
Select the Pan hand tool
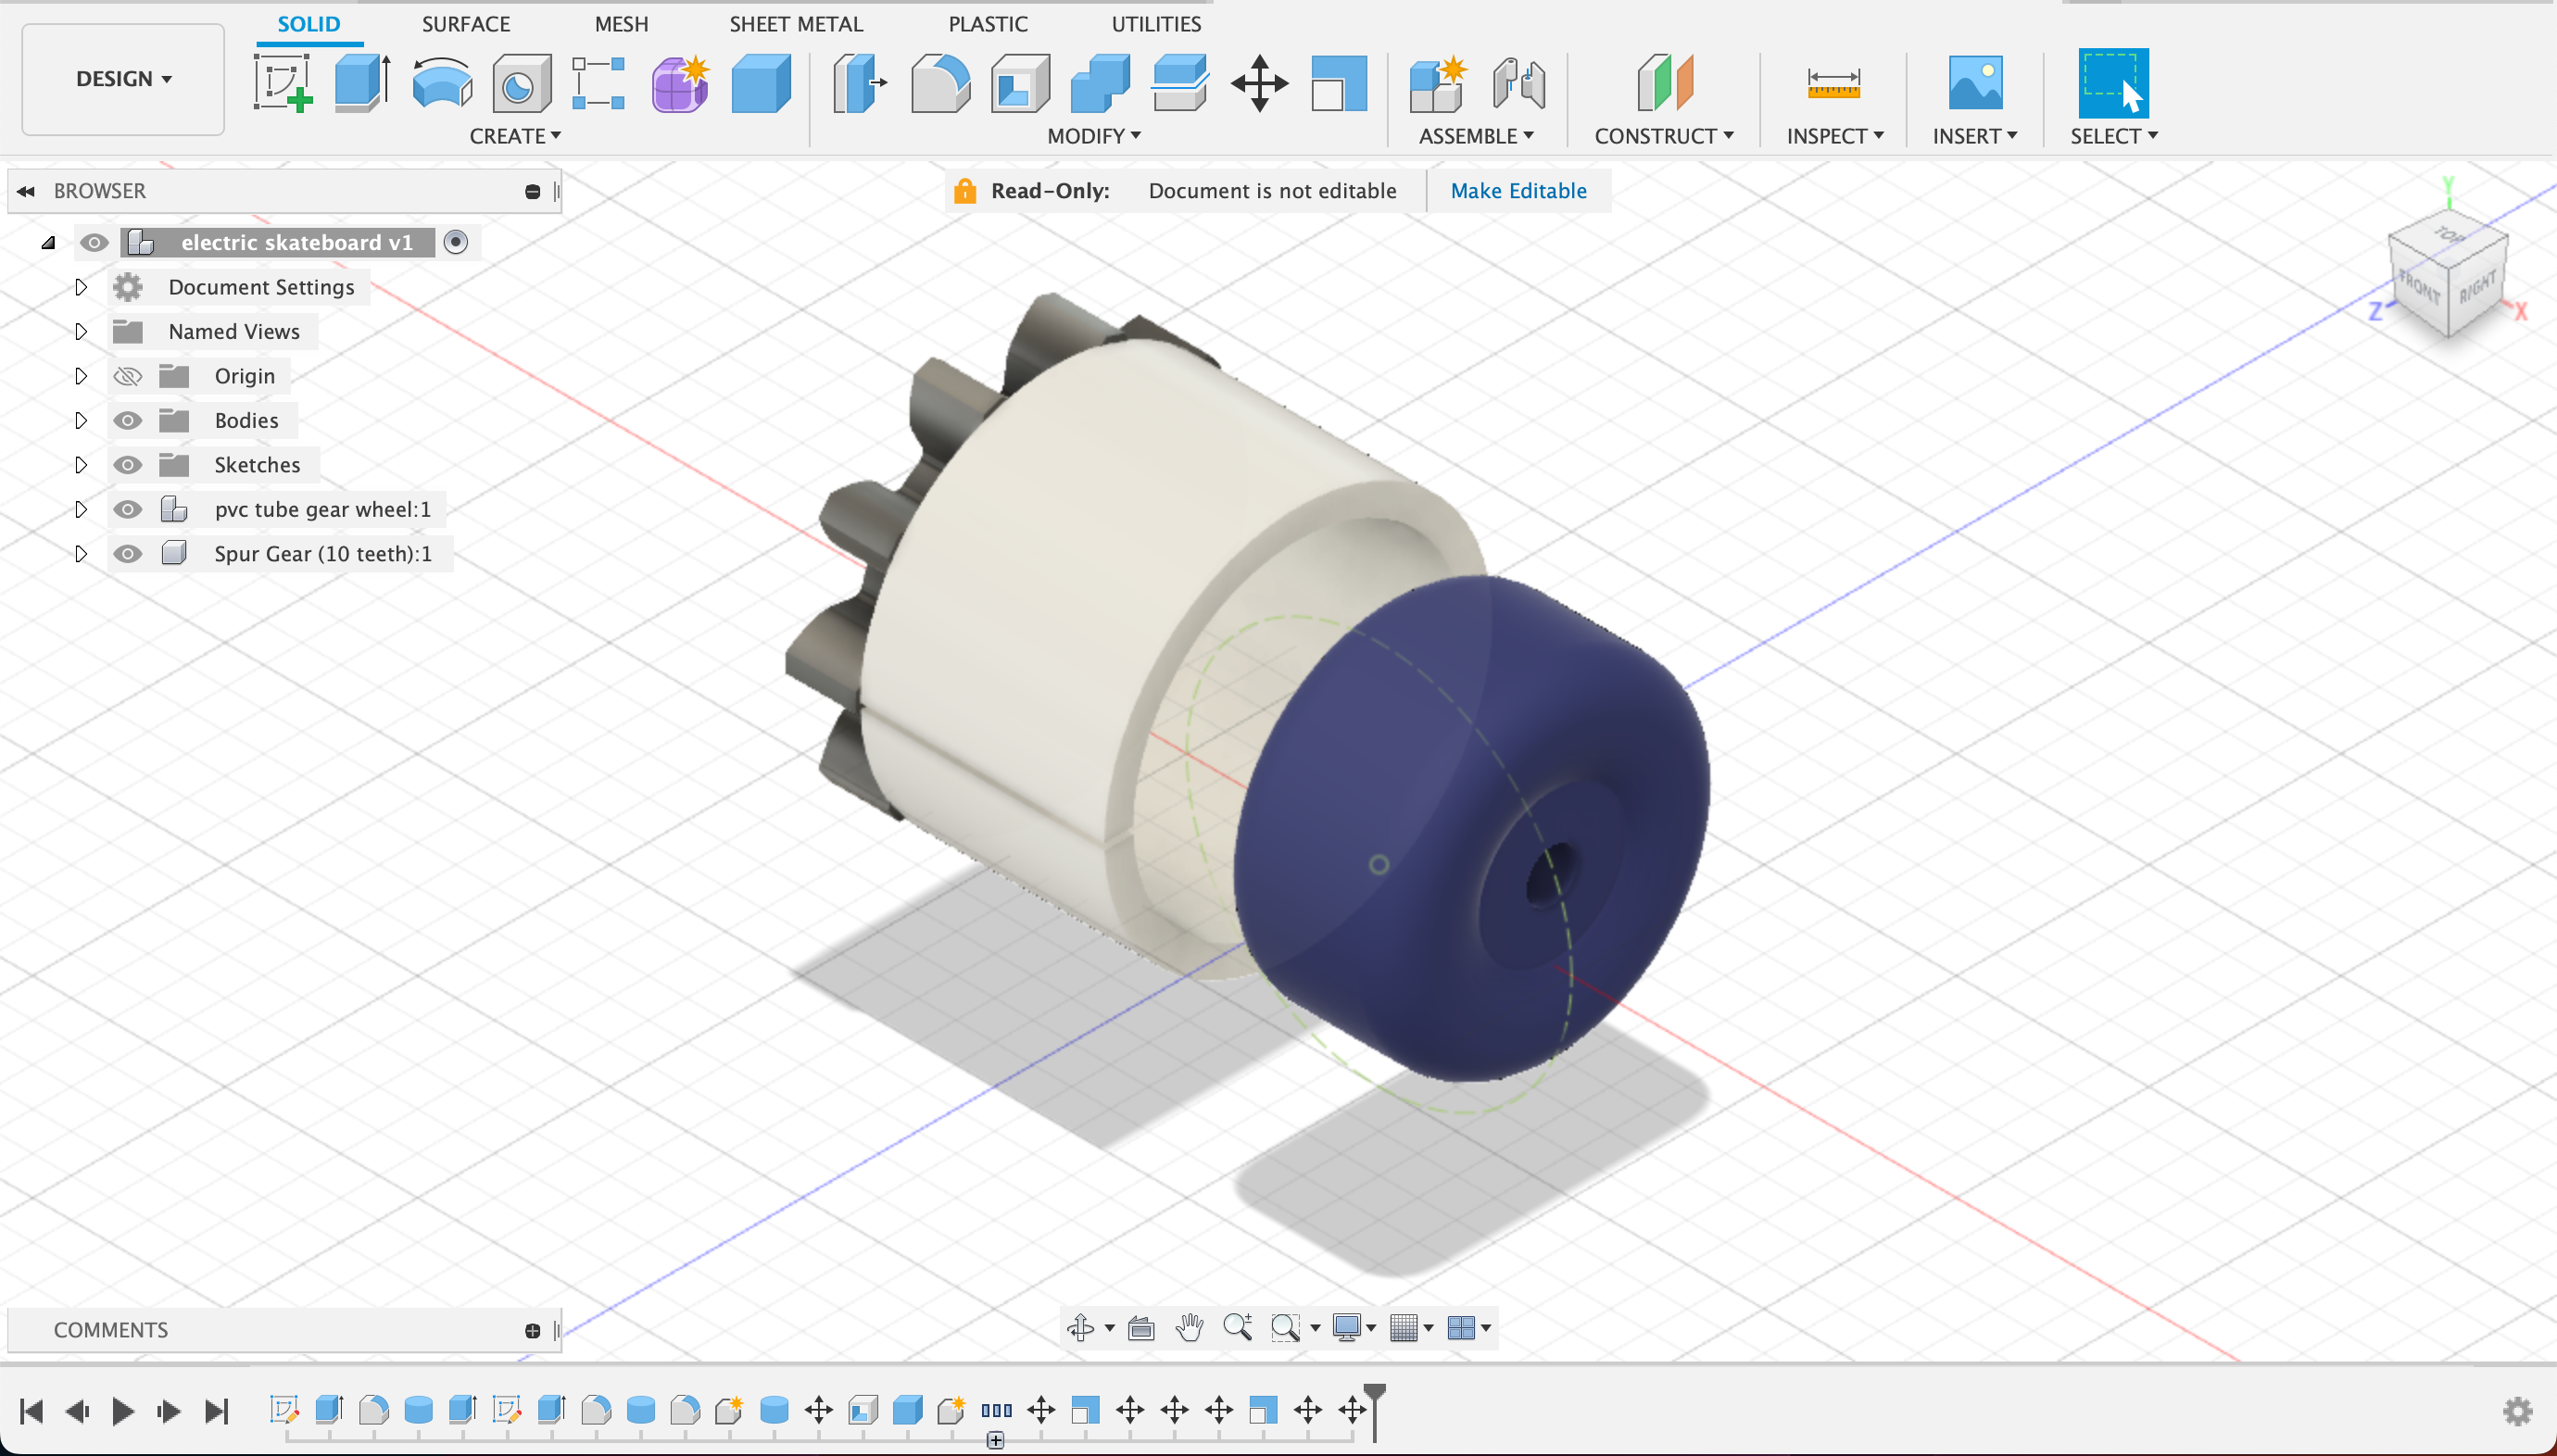pos(1189,1327)
